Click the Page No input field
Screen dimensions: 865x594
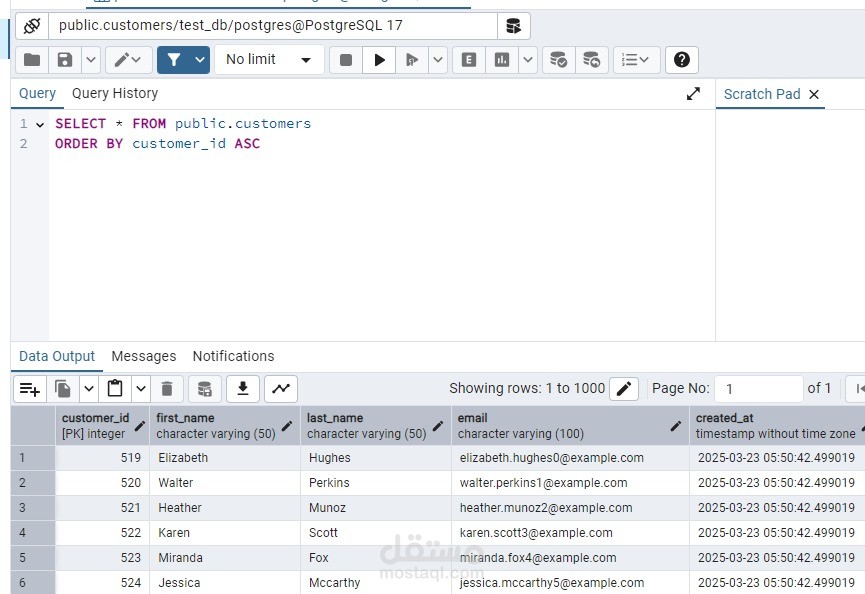coord(759,389)
